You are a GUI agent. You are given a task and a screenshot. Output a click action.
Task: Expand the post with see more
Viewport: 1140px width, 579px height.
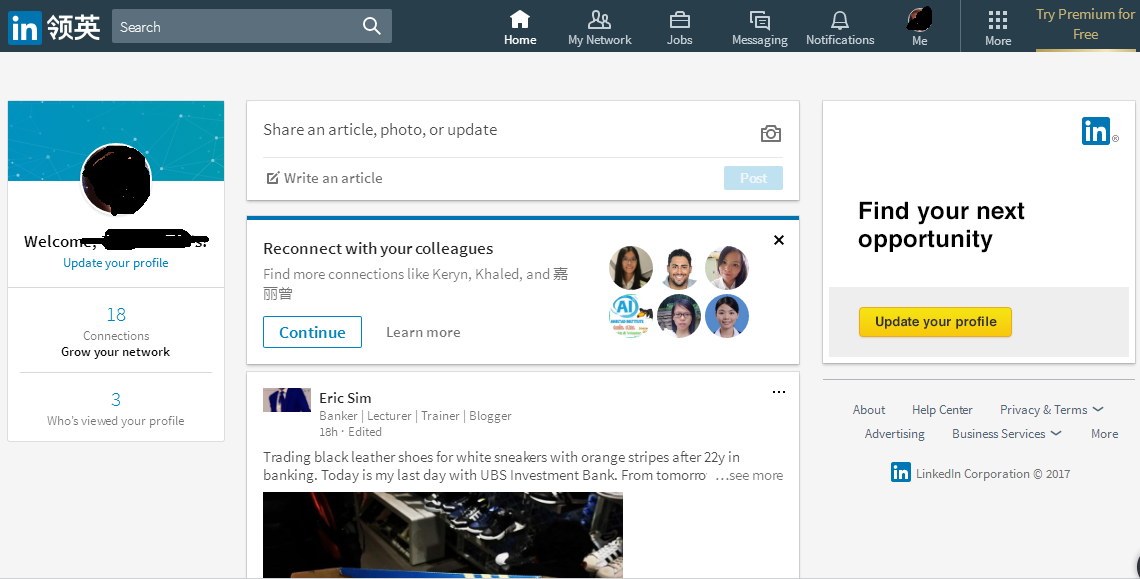click(x=749, y=476)
